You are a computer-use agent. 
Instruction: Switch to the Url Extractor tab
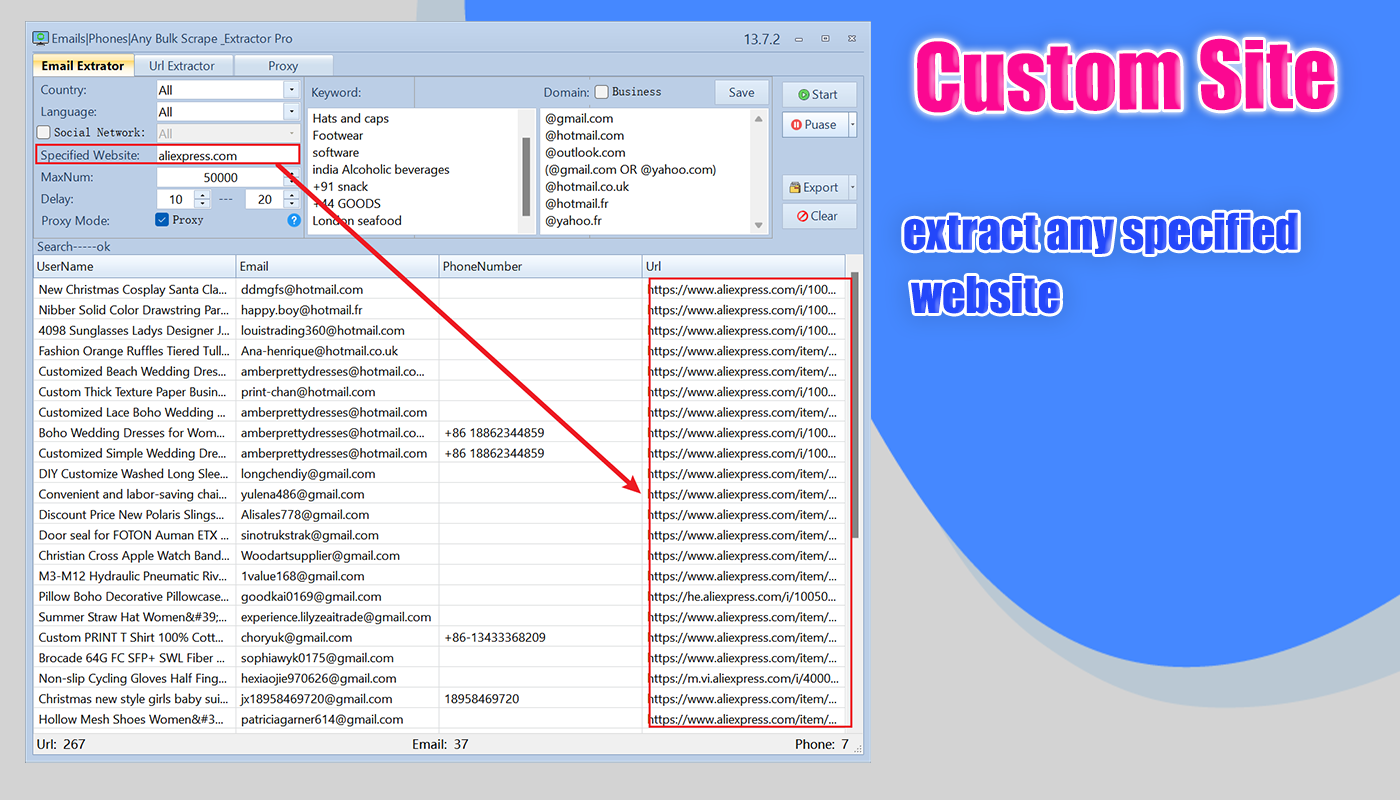[x=182, y=66]
